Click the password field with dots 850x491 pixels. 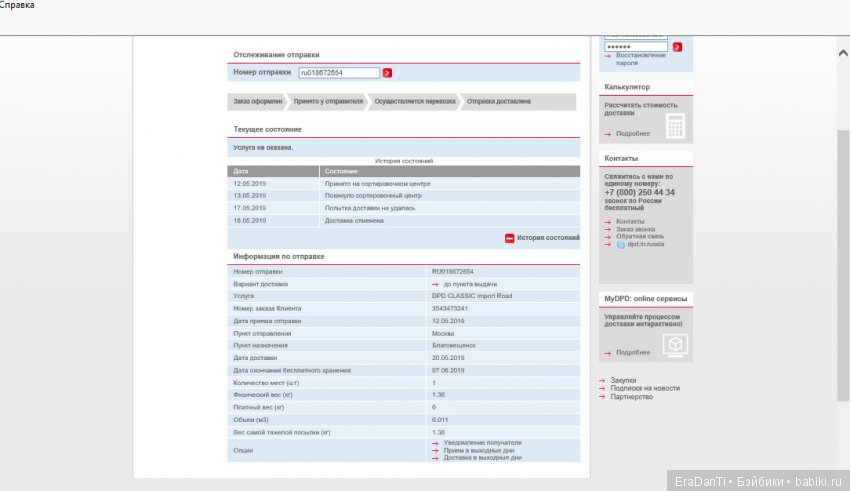[x=635, y=47]
